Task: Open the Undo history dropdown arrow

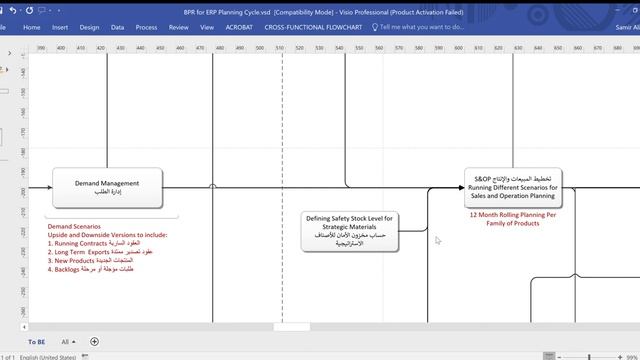Action: click(x=20, y=11)
